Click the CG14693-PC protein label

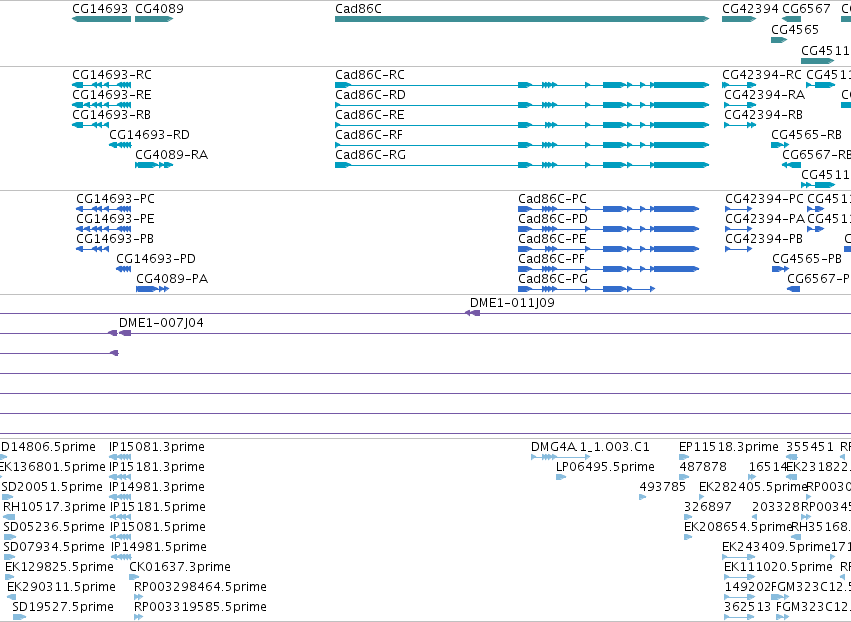click(115, 199)
